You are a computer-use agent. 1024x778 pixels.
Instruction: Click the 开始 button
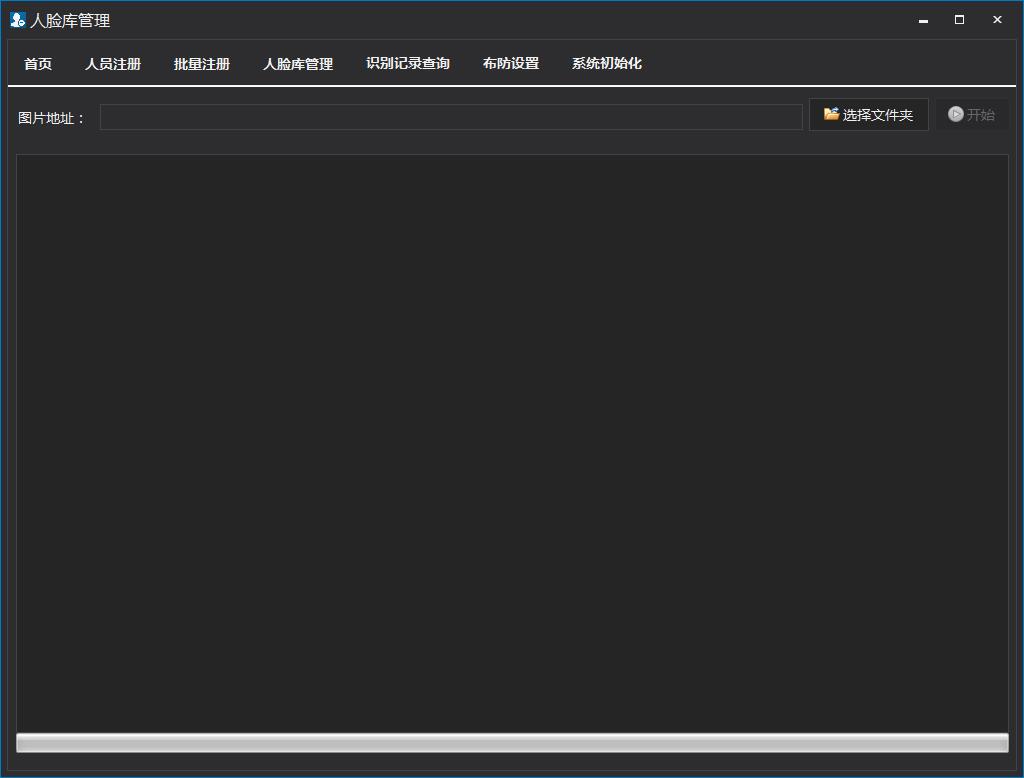[x=972, y=114]
